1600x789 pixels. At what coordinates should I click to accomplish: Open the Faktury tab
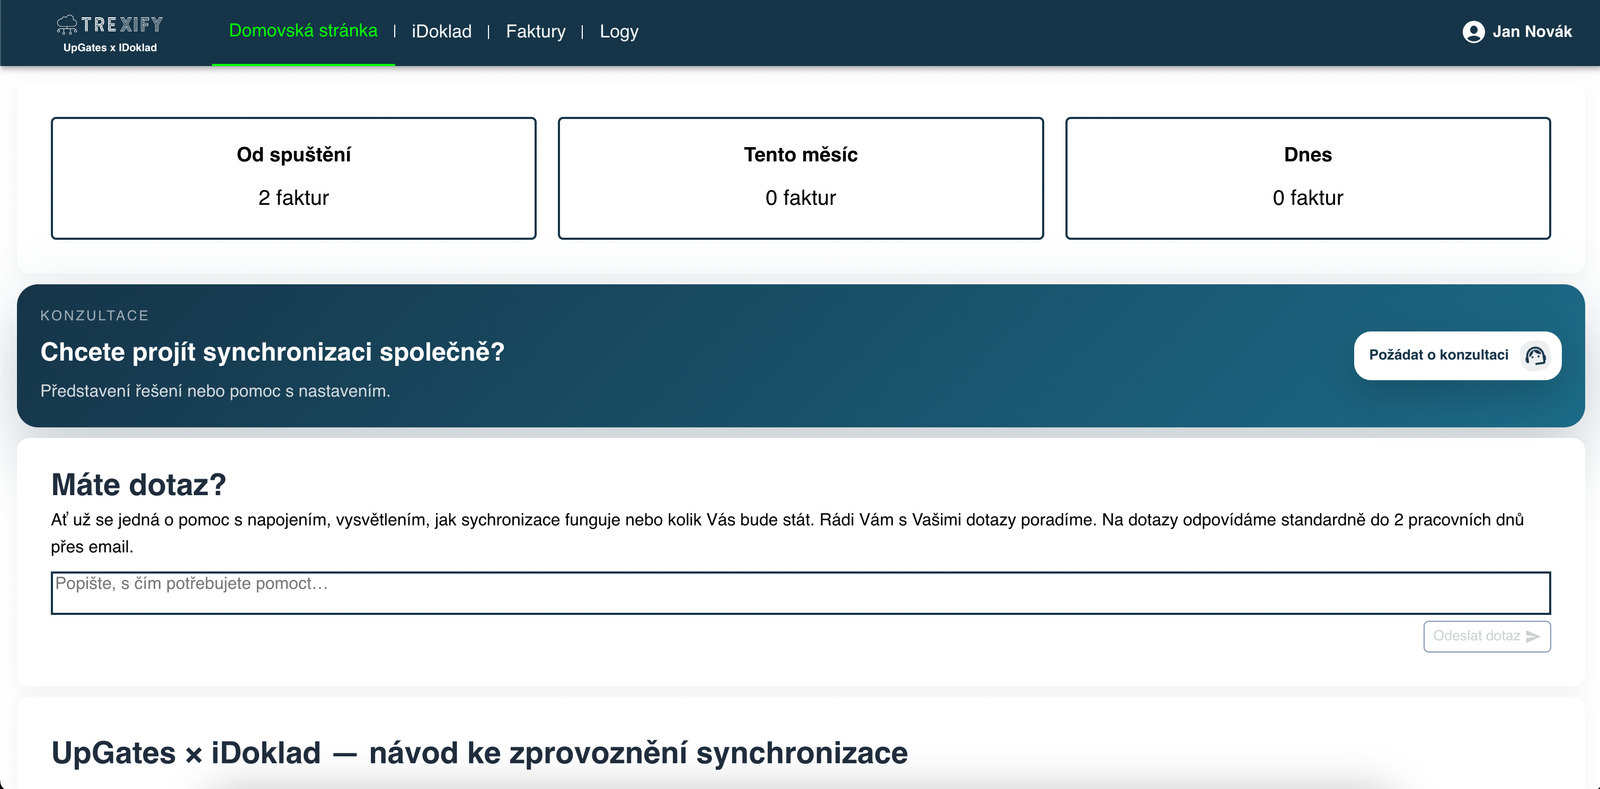click(535, 32)
